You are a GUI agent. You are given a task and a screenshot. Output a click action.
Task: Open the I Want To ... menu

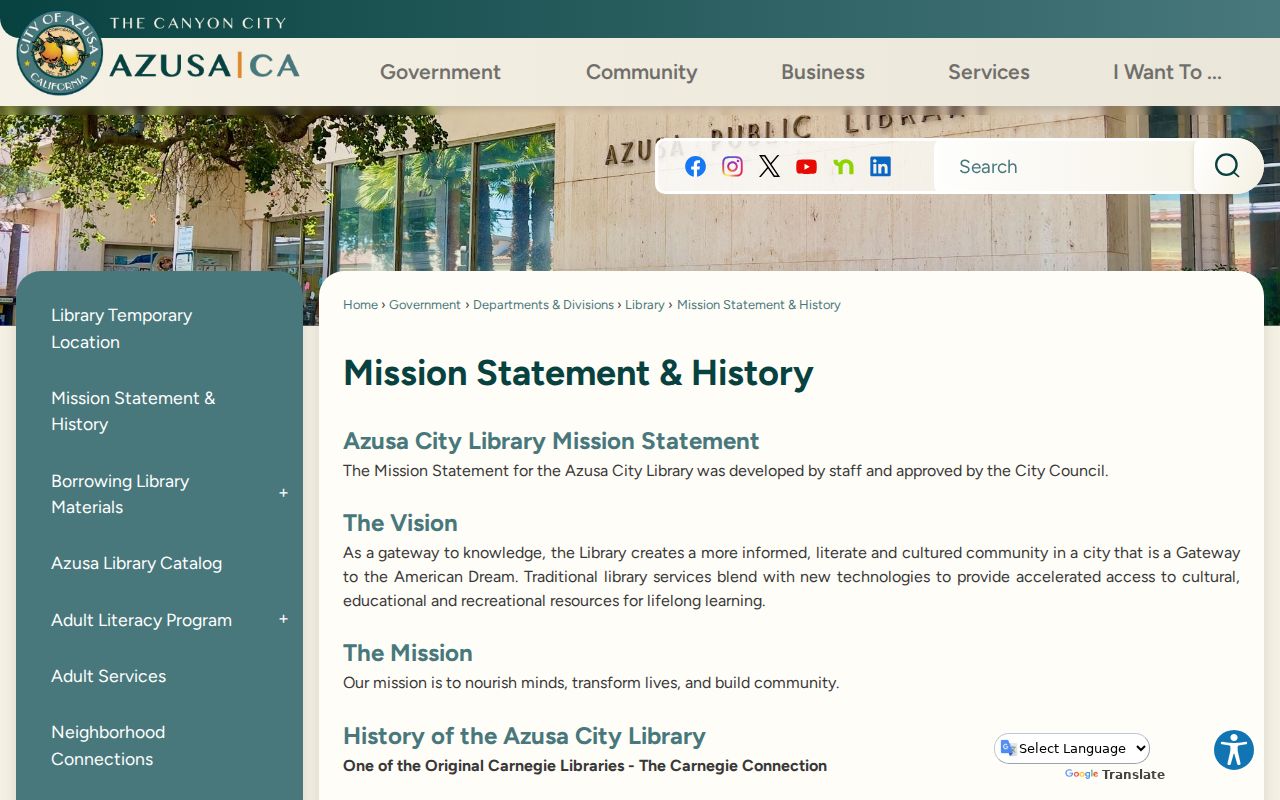1167,72
